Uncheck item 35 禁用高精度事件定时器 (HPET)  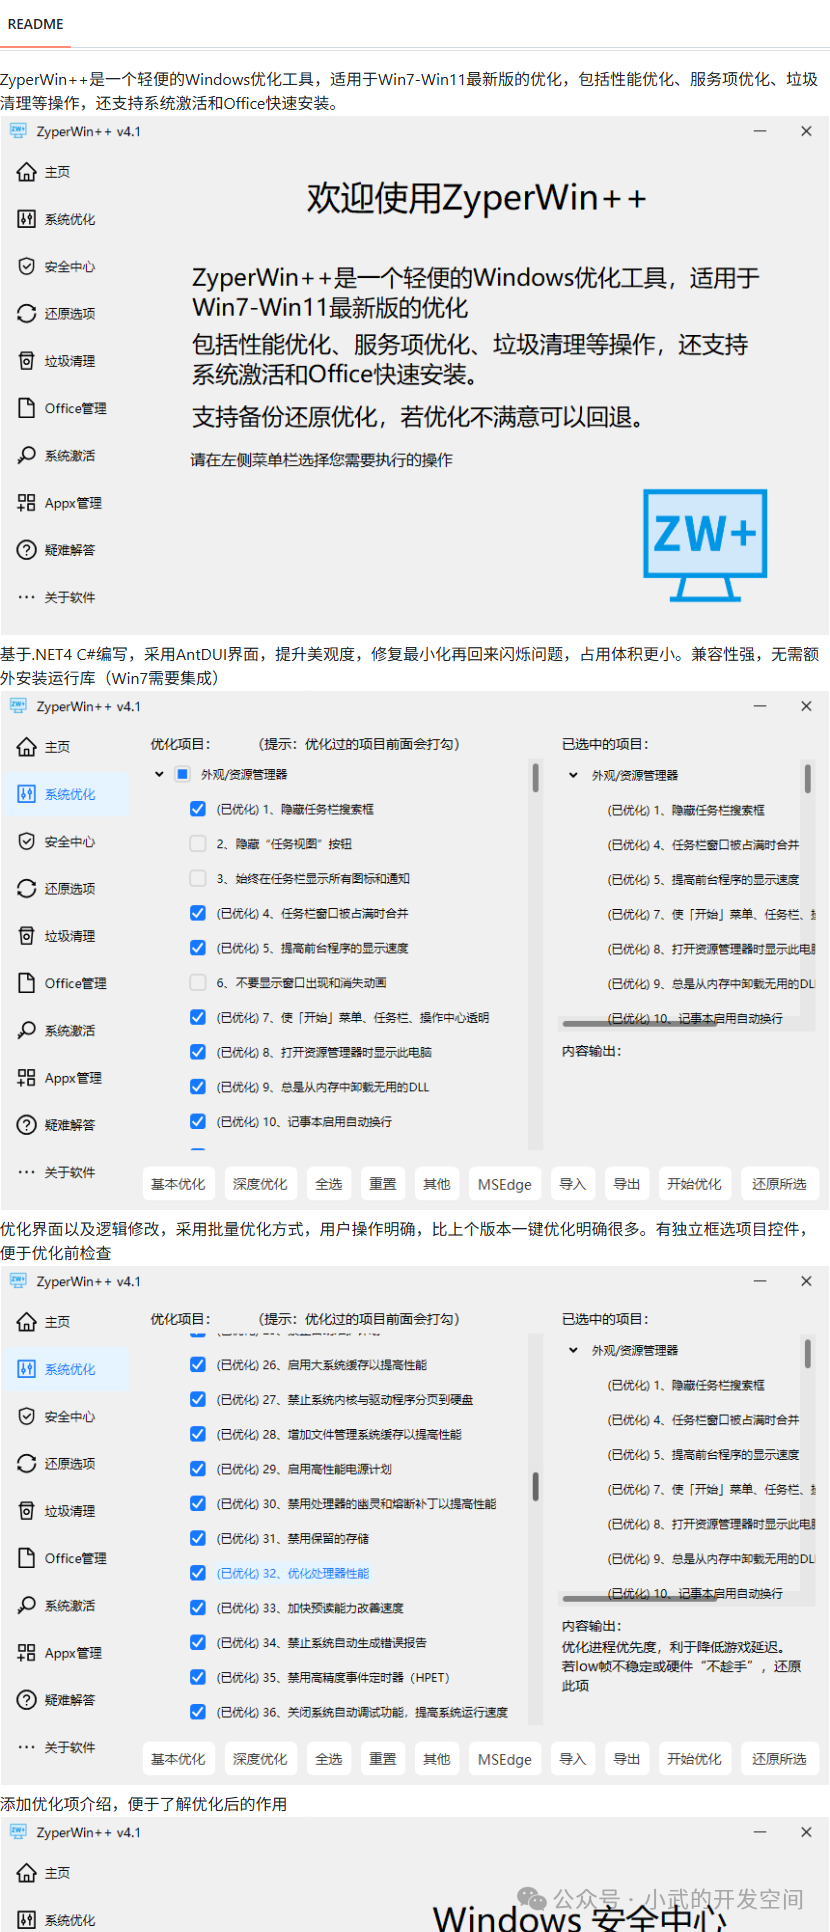(x=198, y=1678)
